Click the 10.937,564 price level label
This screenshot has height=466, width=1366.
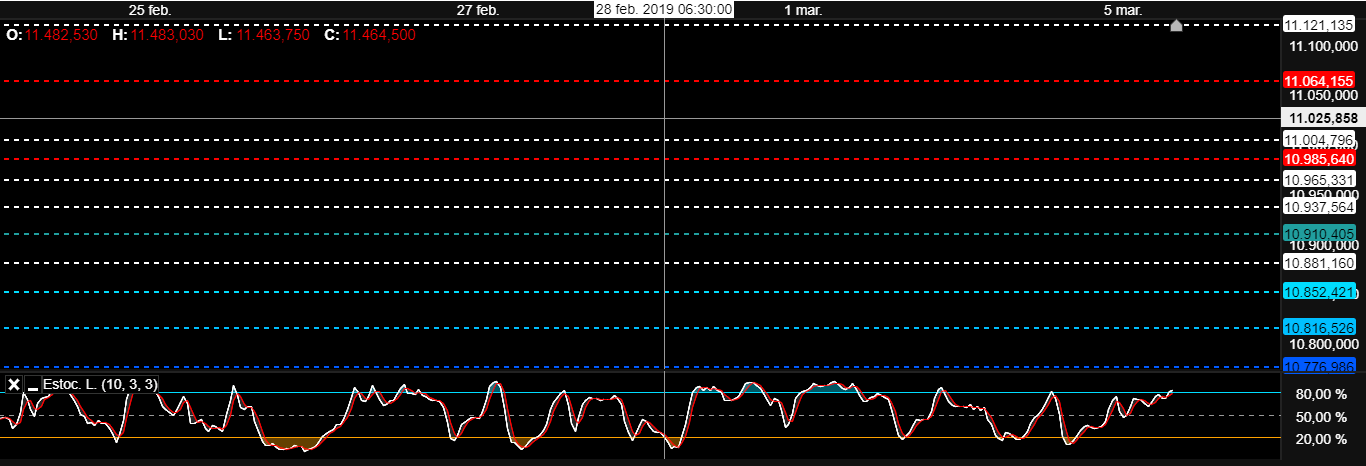point(1319,207)
